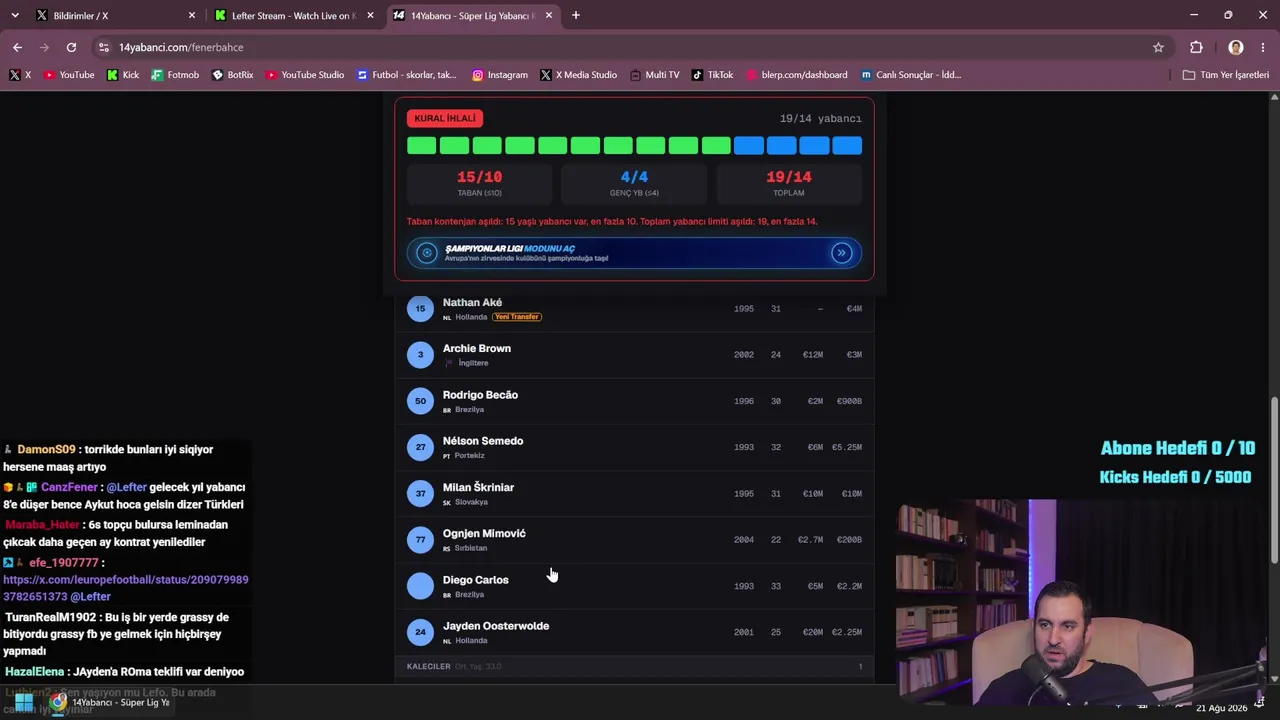
Task: Click the Yeni Transfer tag beside Nathan Aké
Action: point(517,317)
